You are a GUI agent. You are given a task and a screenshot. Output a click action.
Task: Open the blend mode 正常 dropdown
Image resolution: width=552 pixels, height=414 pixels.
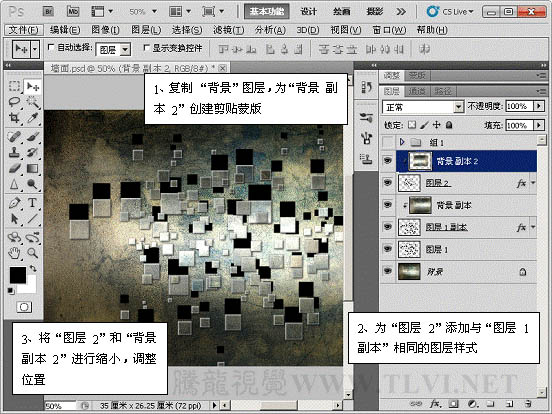[423, 107]
